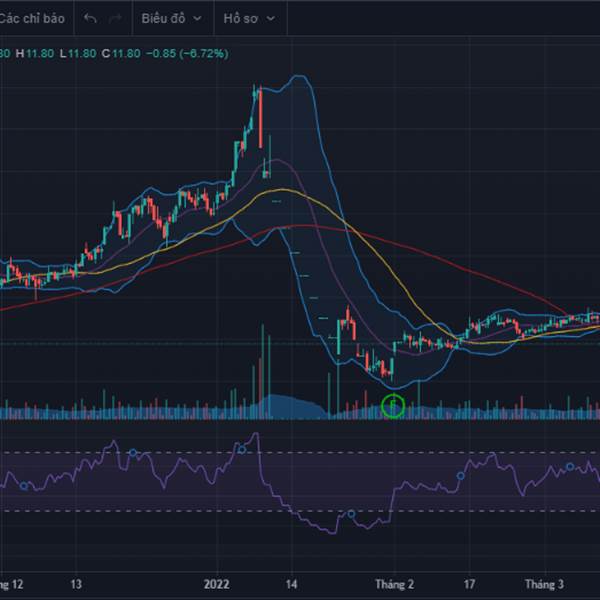
Task: Click the 14 date label on time axis
Action: pyautogui.click(x=291, y=584)
